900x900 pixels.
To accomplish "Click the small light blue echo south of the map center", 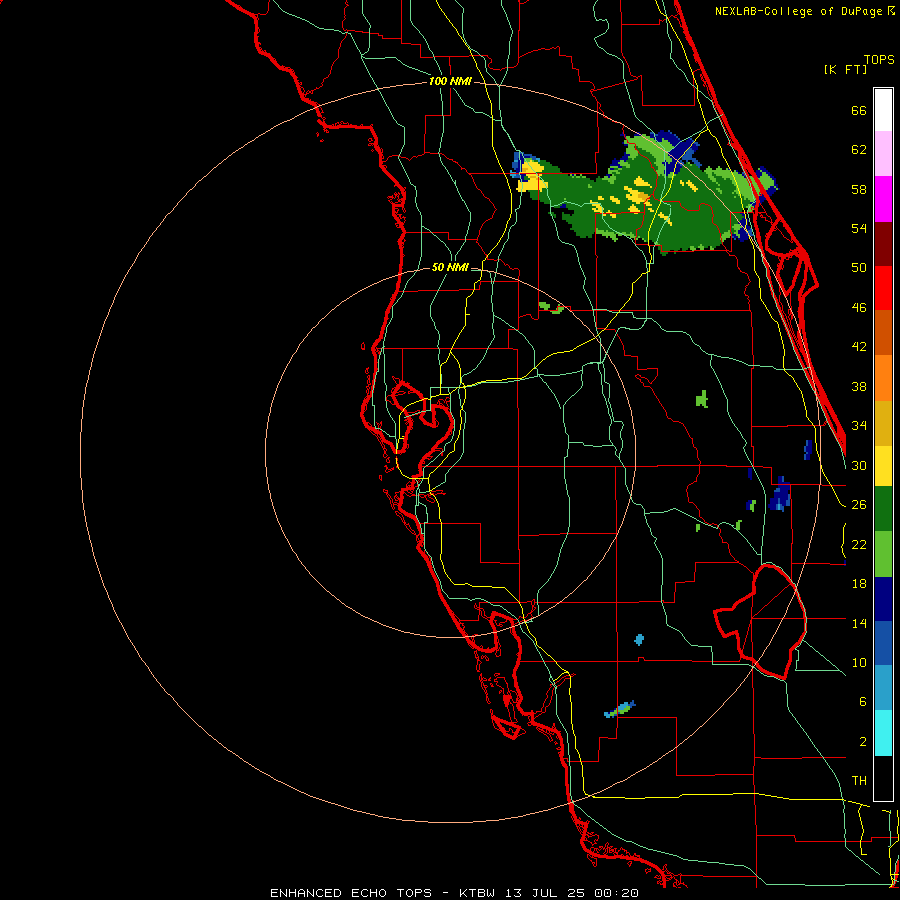I will pos(639,639).
